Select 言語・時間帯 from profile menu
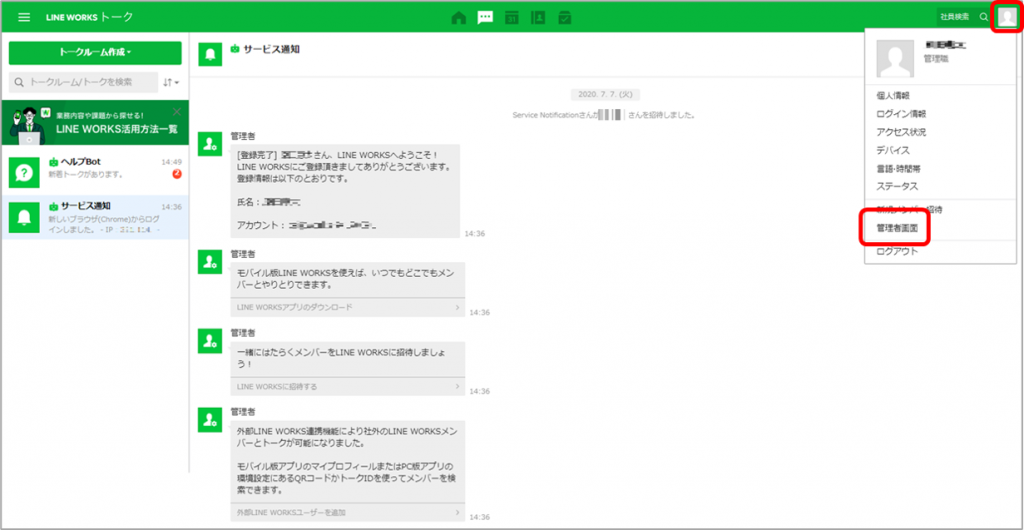1024x530 pixels. (898, 168)
